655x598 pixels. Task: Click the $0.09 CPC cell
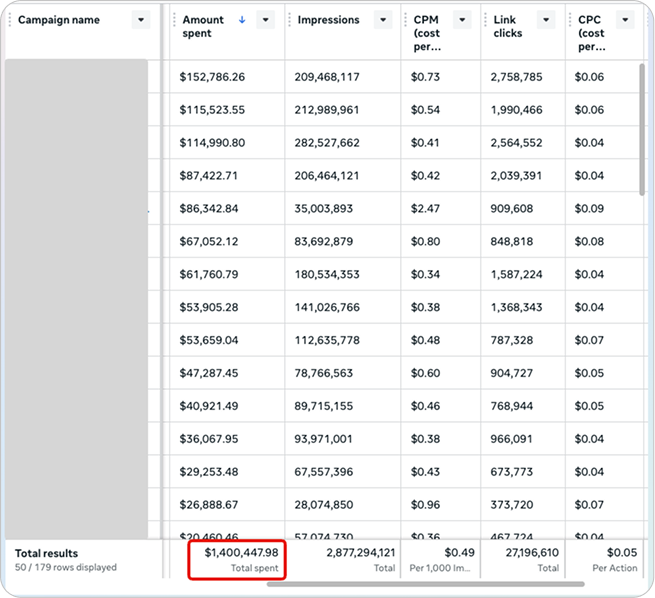coord(589,208)
